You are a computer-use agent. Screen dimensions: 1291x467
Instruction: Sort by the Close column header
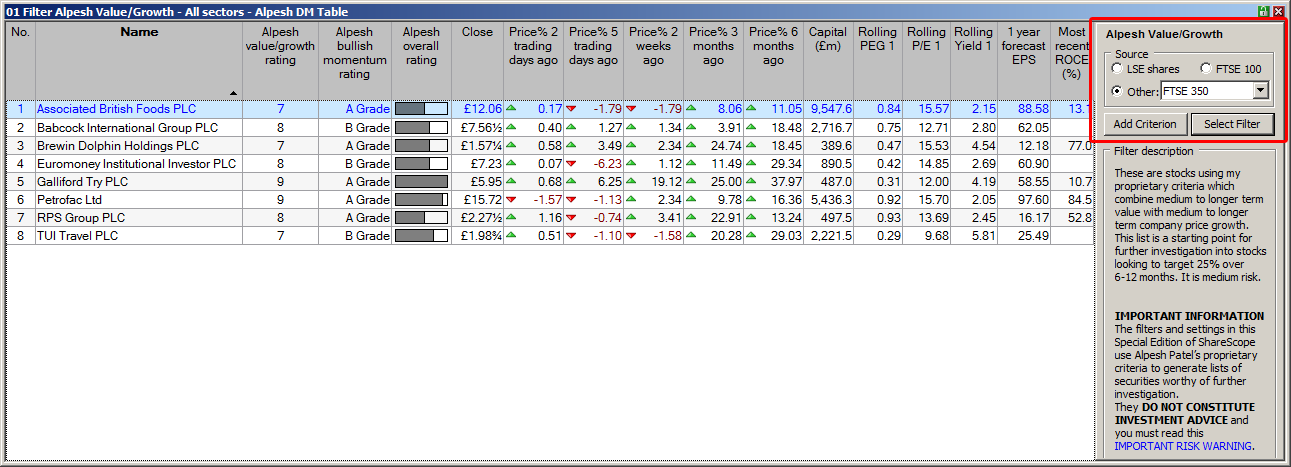coord(477,60)
